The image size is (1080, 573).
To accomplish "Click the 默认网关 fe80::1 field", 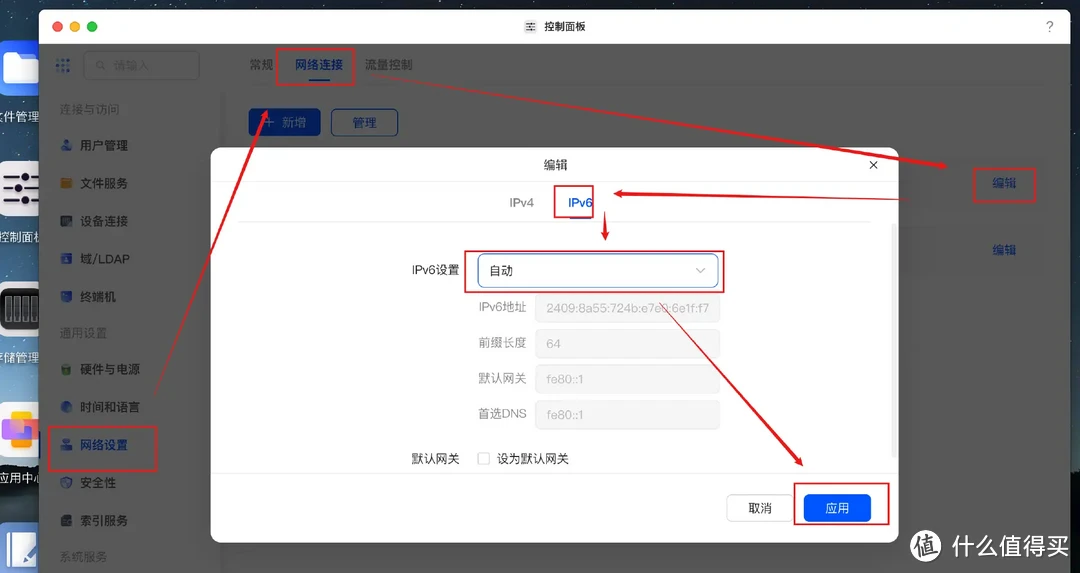I will pos(627,379).
